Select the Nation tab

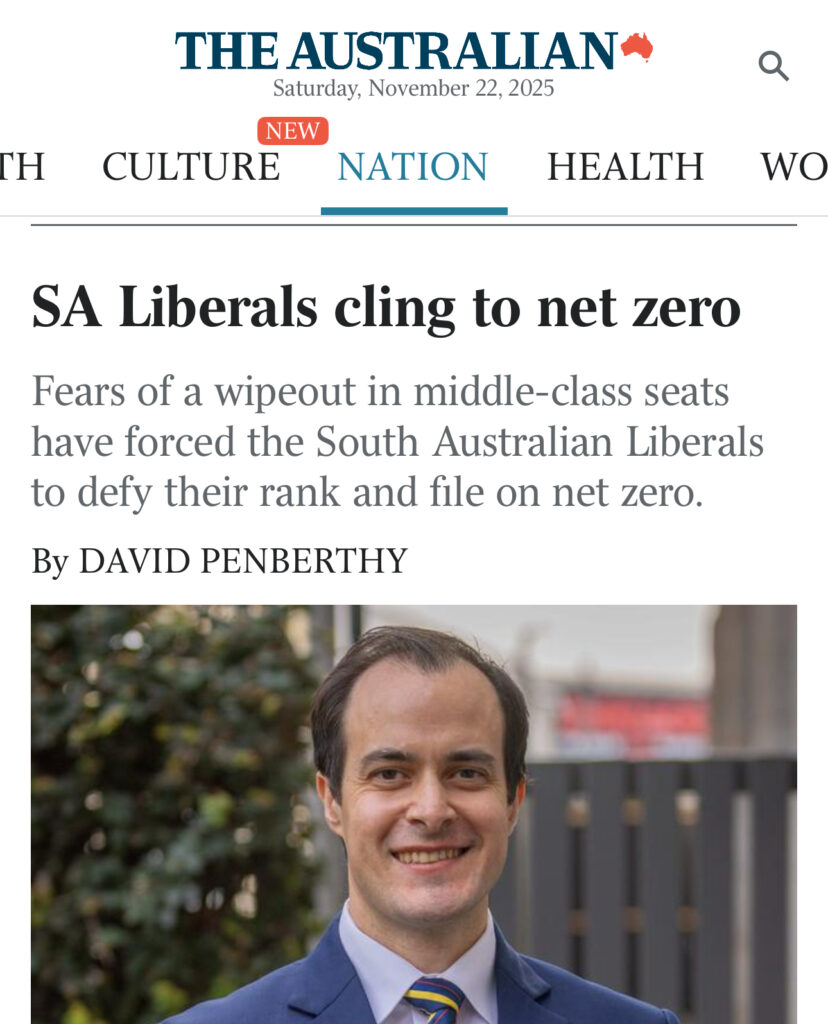point(413,167)
